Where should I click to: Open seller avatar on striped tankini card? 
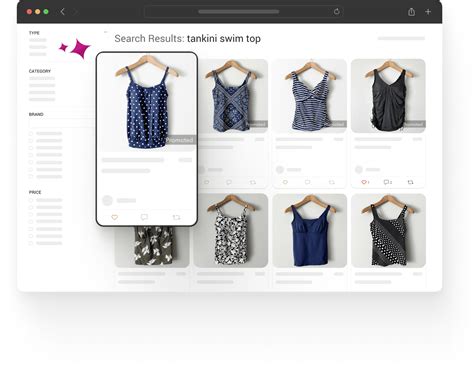coord(280,170)
